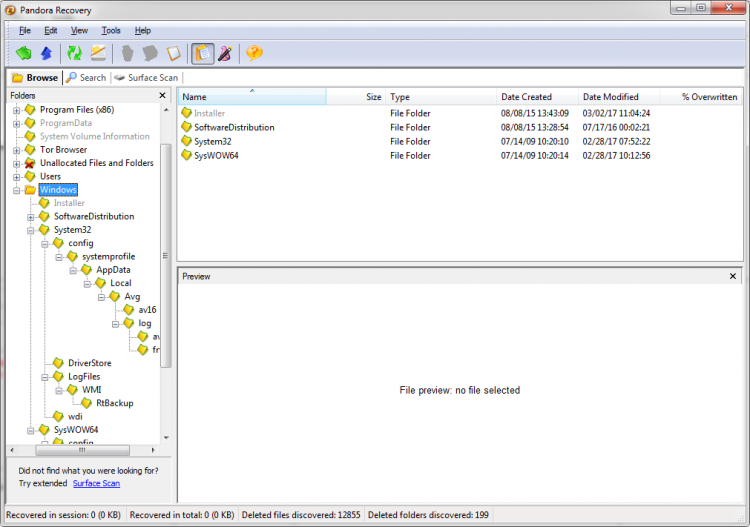Collapse the systemprofile tree node

click(59, 257)
